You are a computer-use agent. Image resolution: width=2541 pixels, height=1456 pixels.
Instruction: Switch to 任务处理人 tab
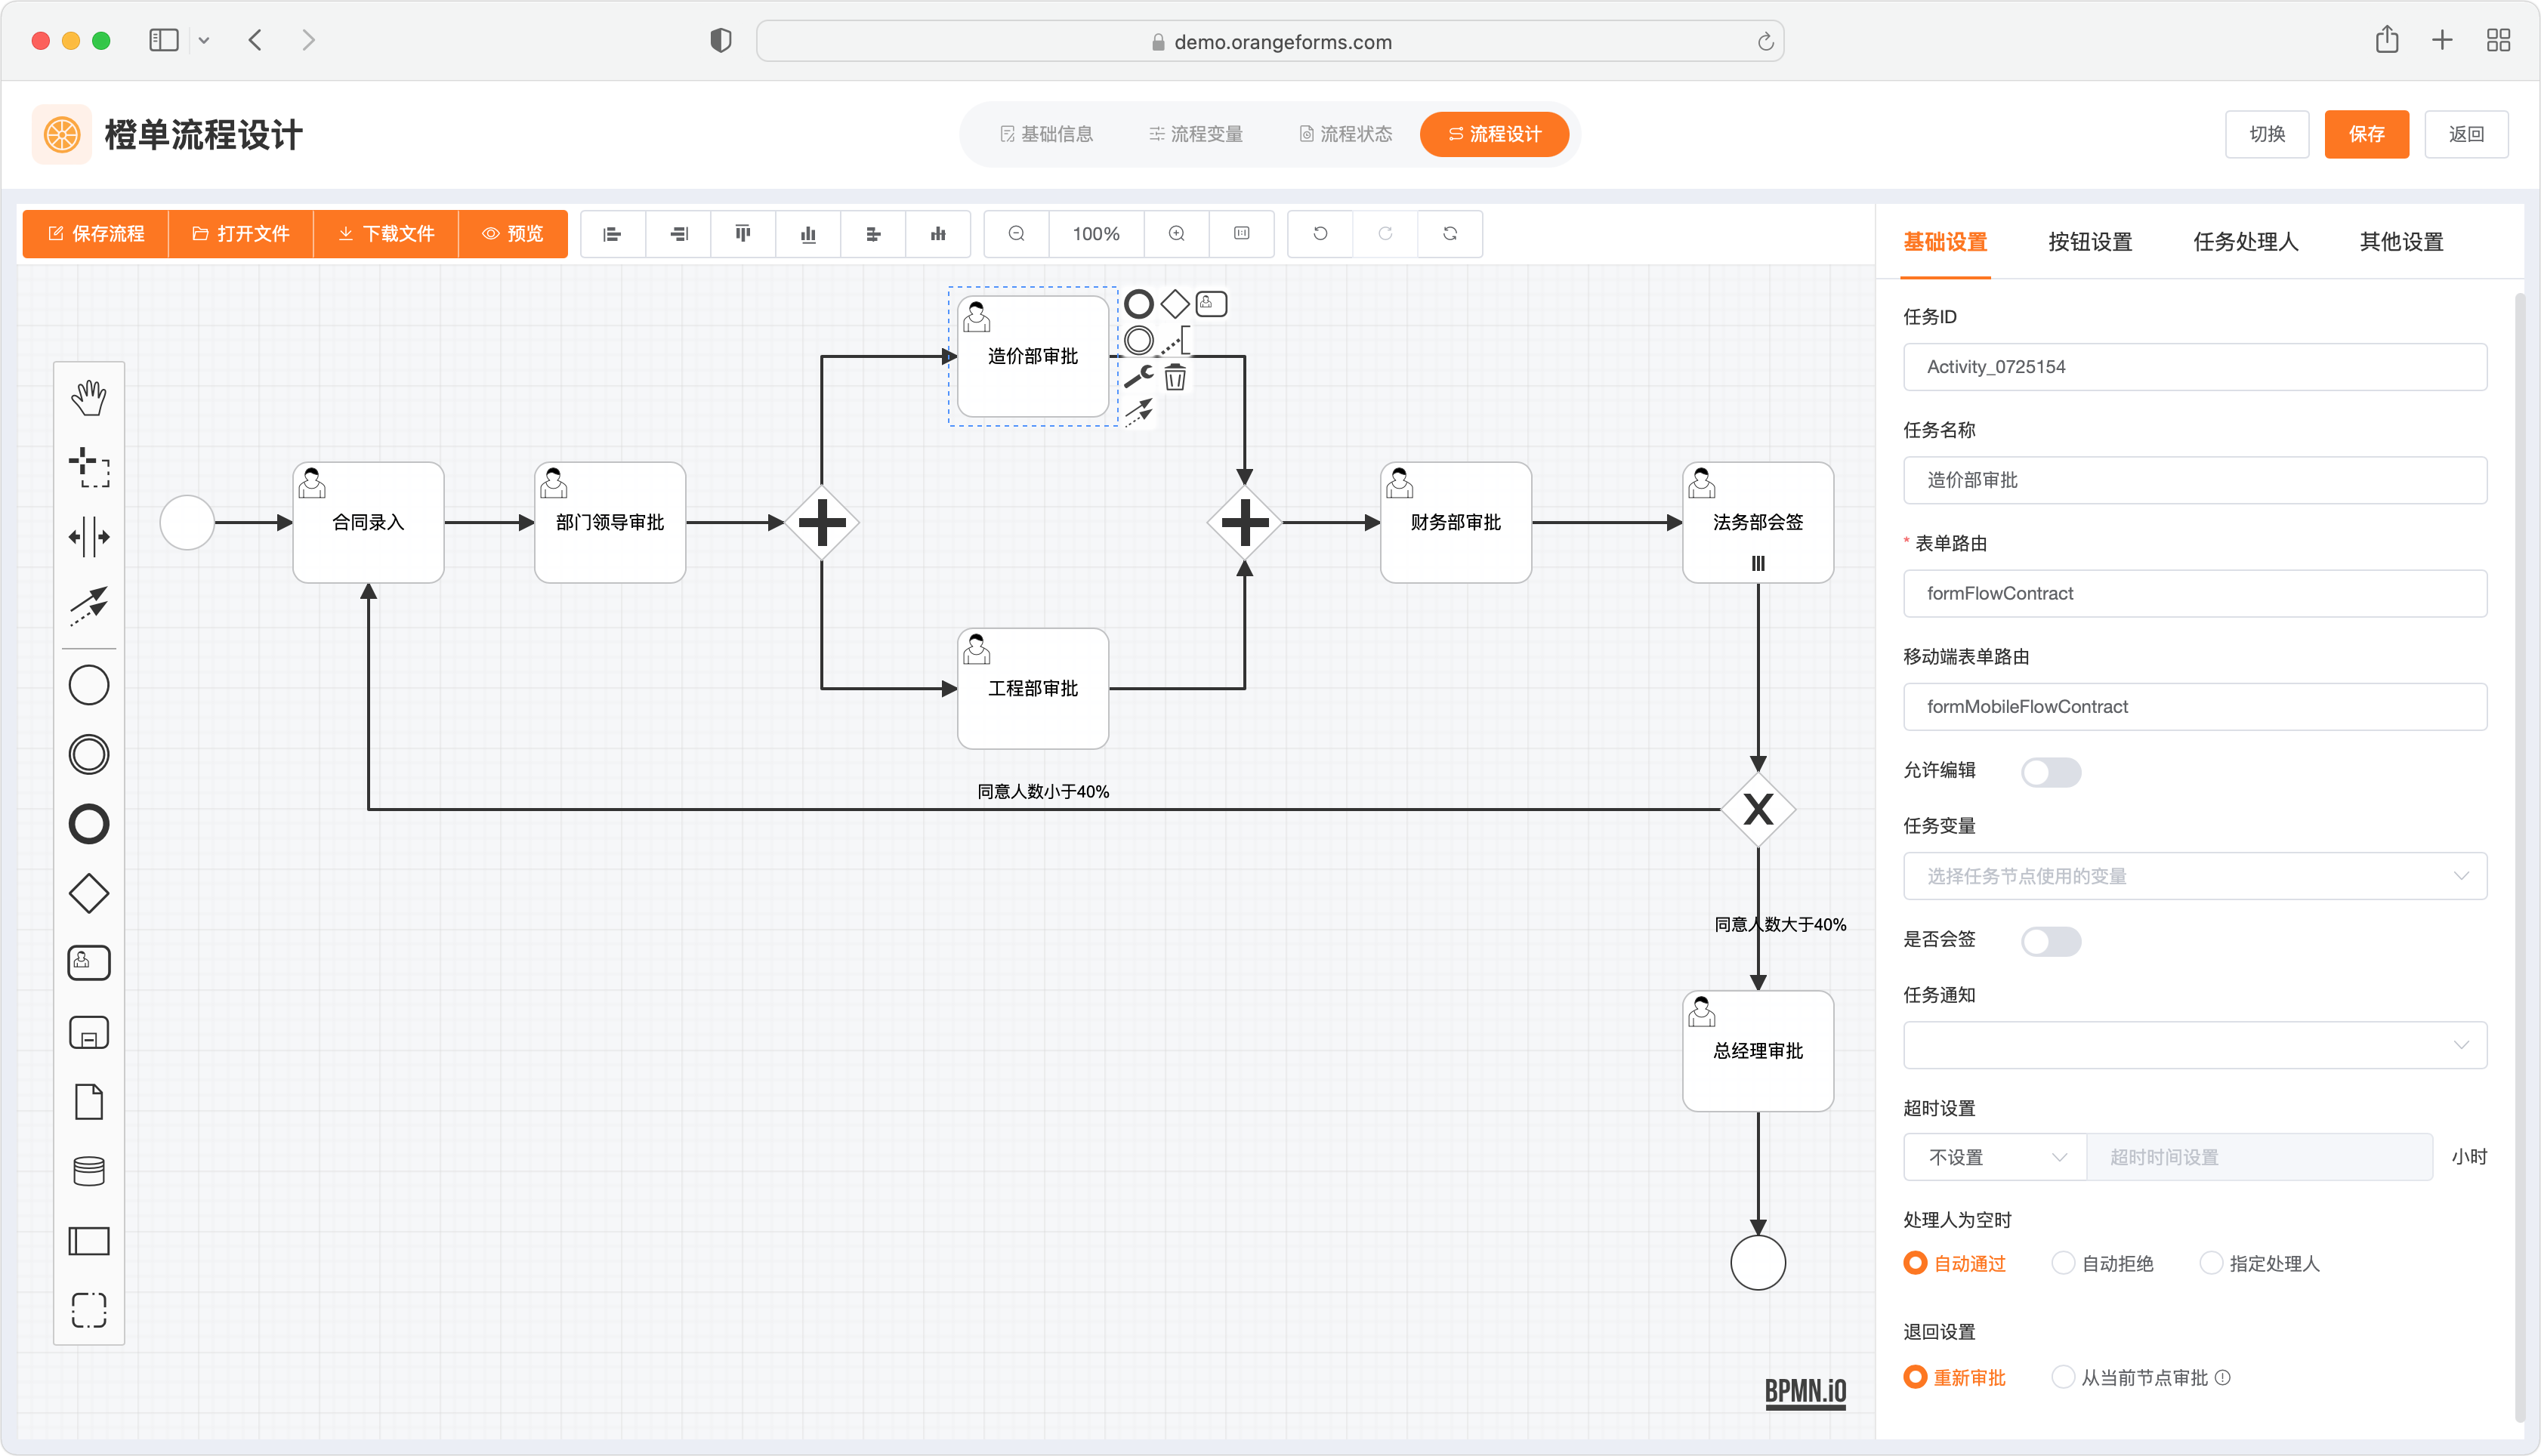(x=2245, y=242)
